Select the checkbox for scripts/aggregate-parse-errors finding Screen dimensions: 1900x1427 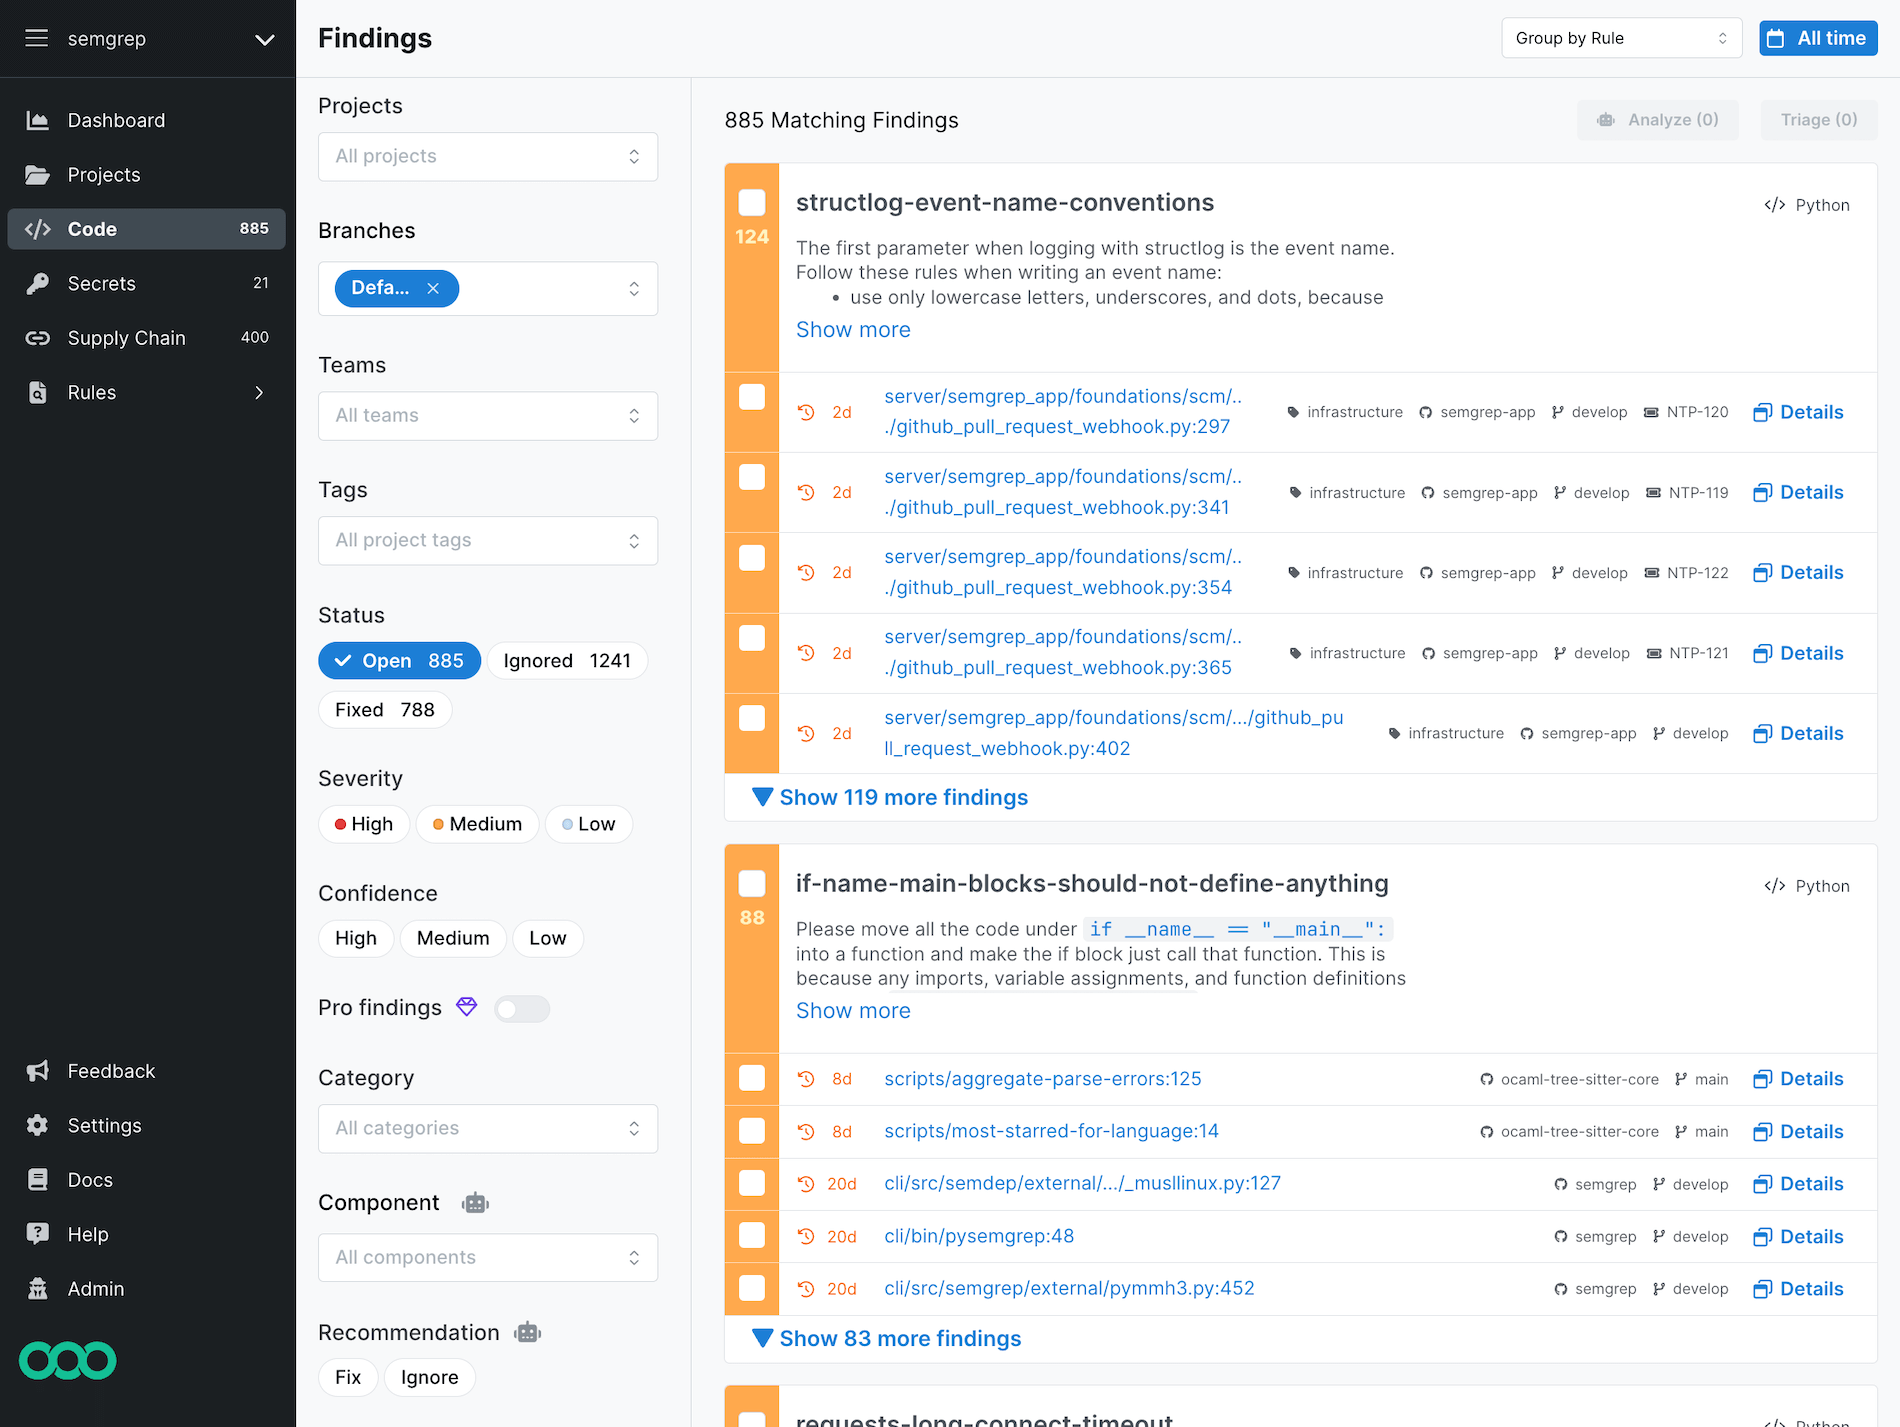751,1079
